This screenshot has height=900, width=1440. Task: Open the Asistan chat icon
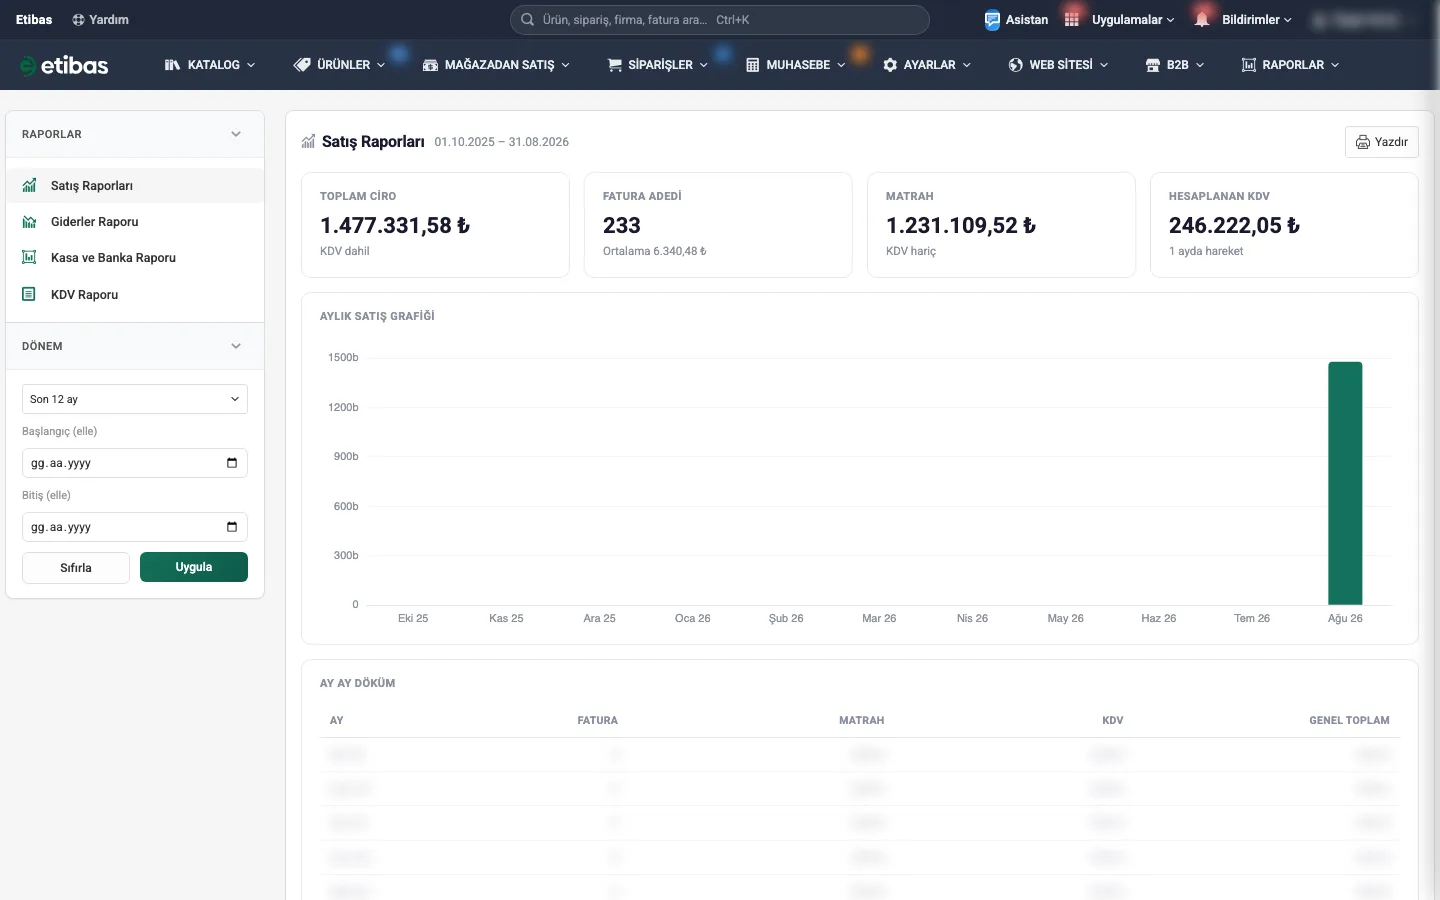click(x=992, y=20)
